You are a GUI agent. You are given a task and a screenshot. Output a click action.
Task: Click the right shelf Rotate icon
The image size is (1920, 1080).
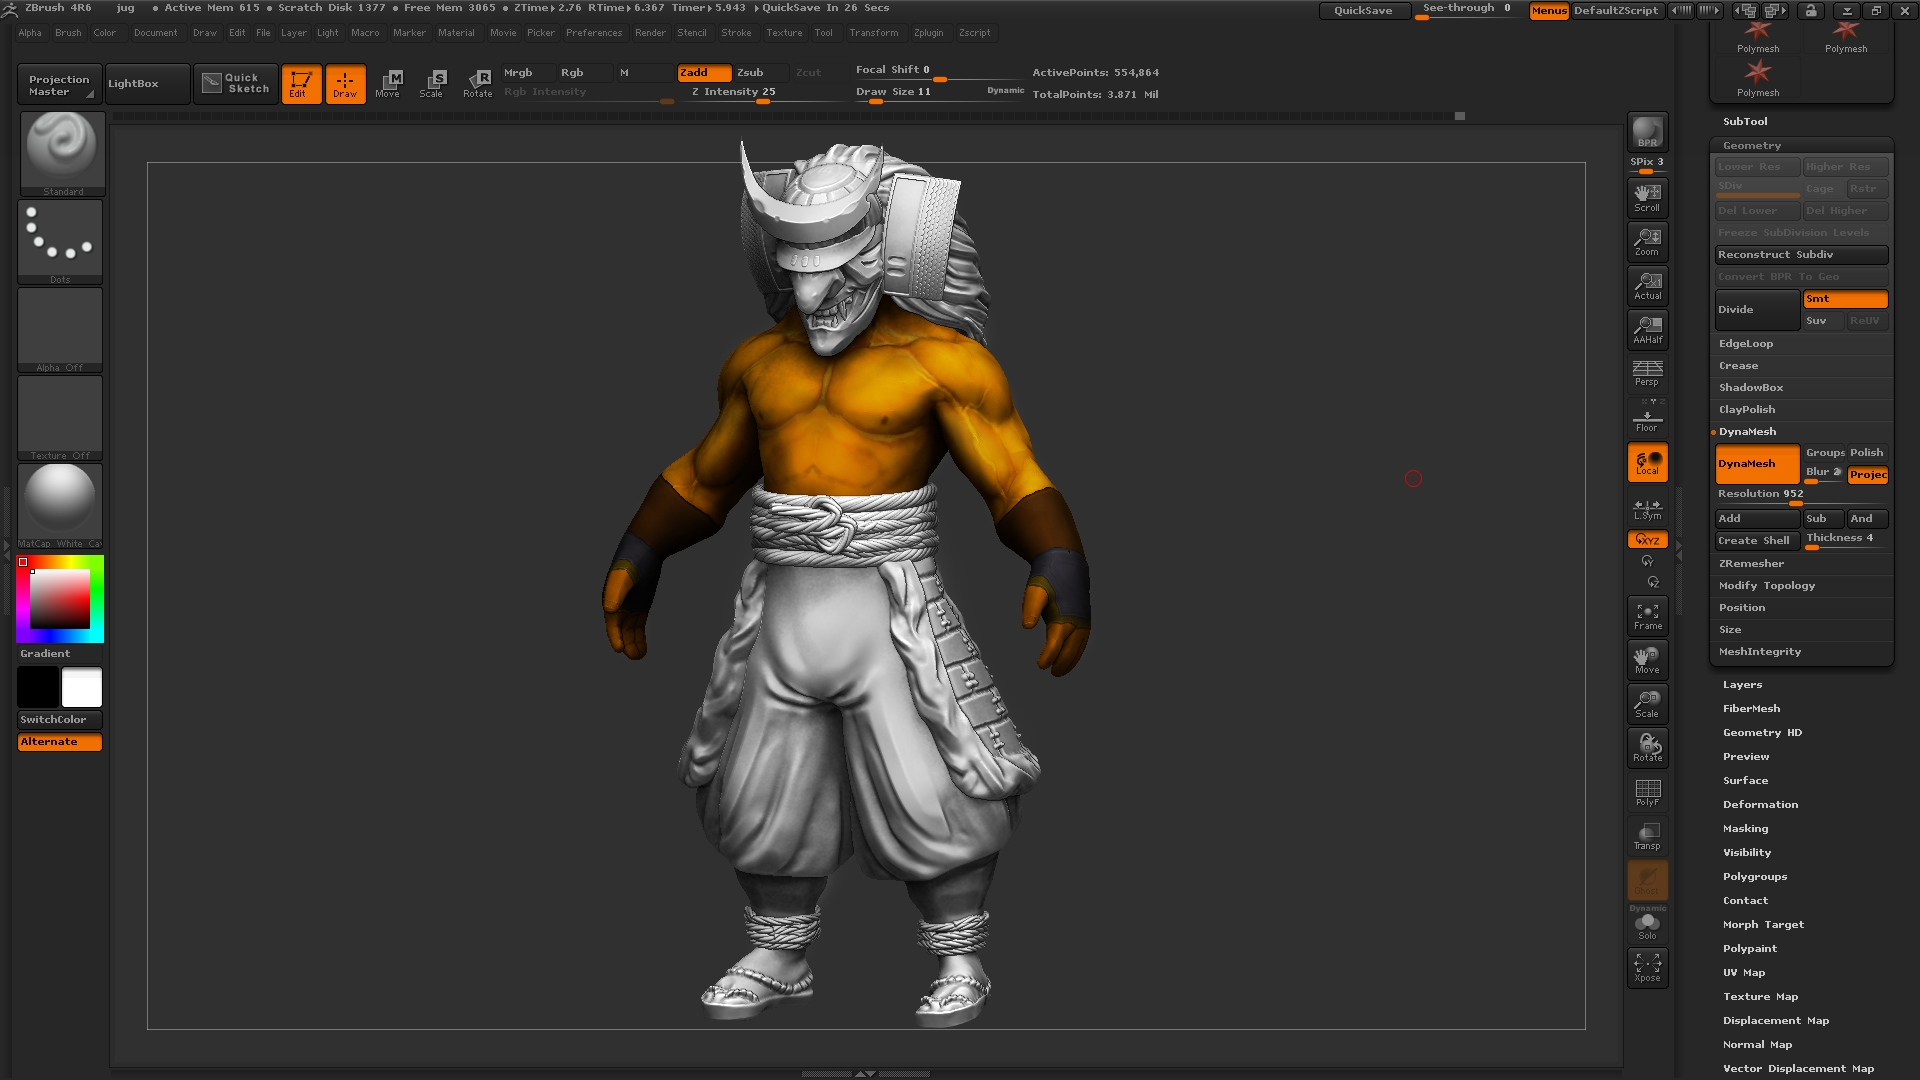[x=1647, y=748]
